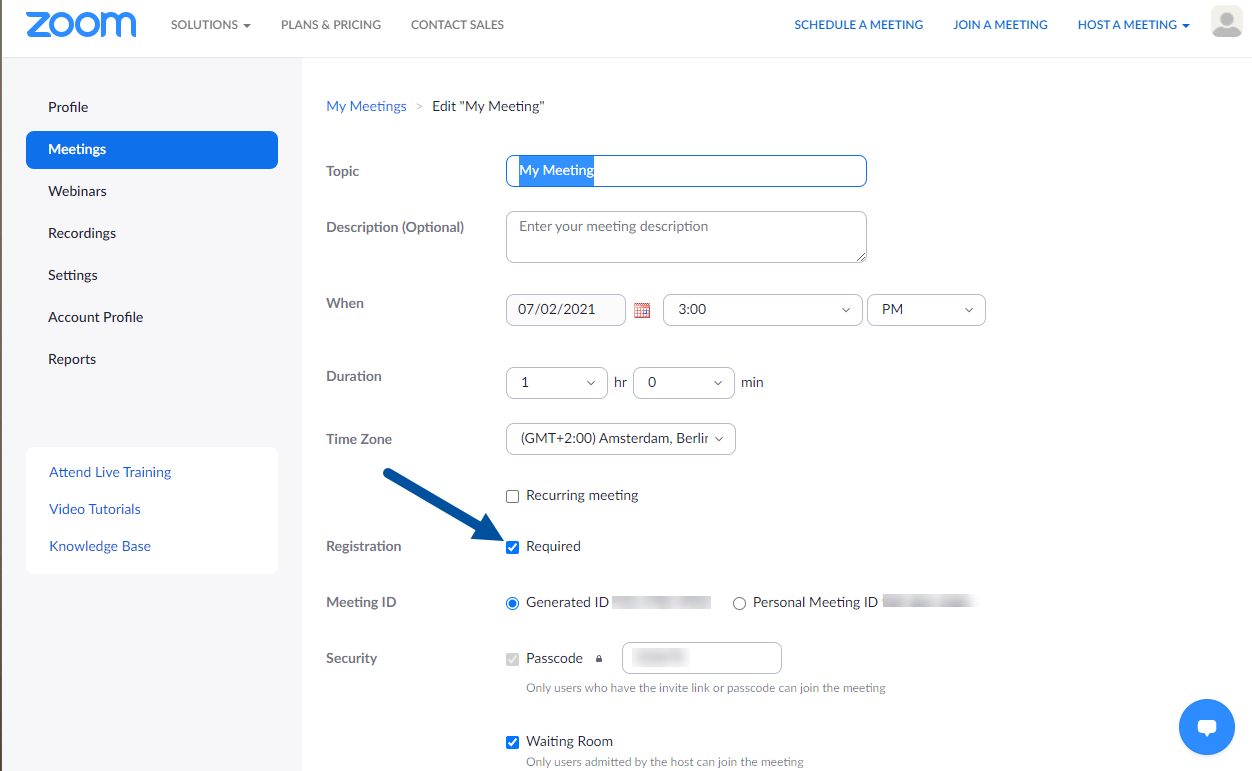The height and width of the screenshot is (771, 1252).
Task: Uncheck the Registration Required checkbox
Action: (513, 547)
